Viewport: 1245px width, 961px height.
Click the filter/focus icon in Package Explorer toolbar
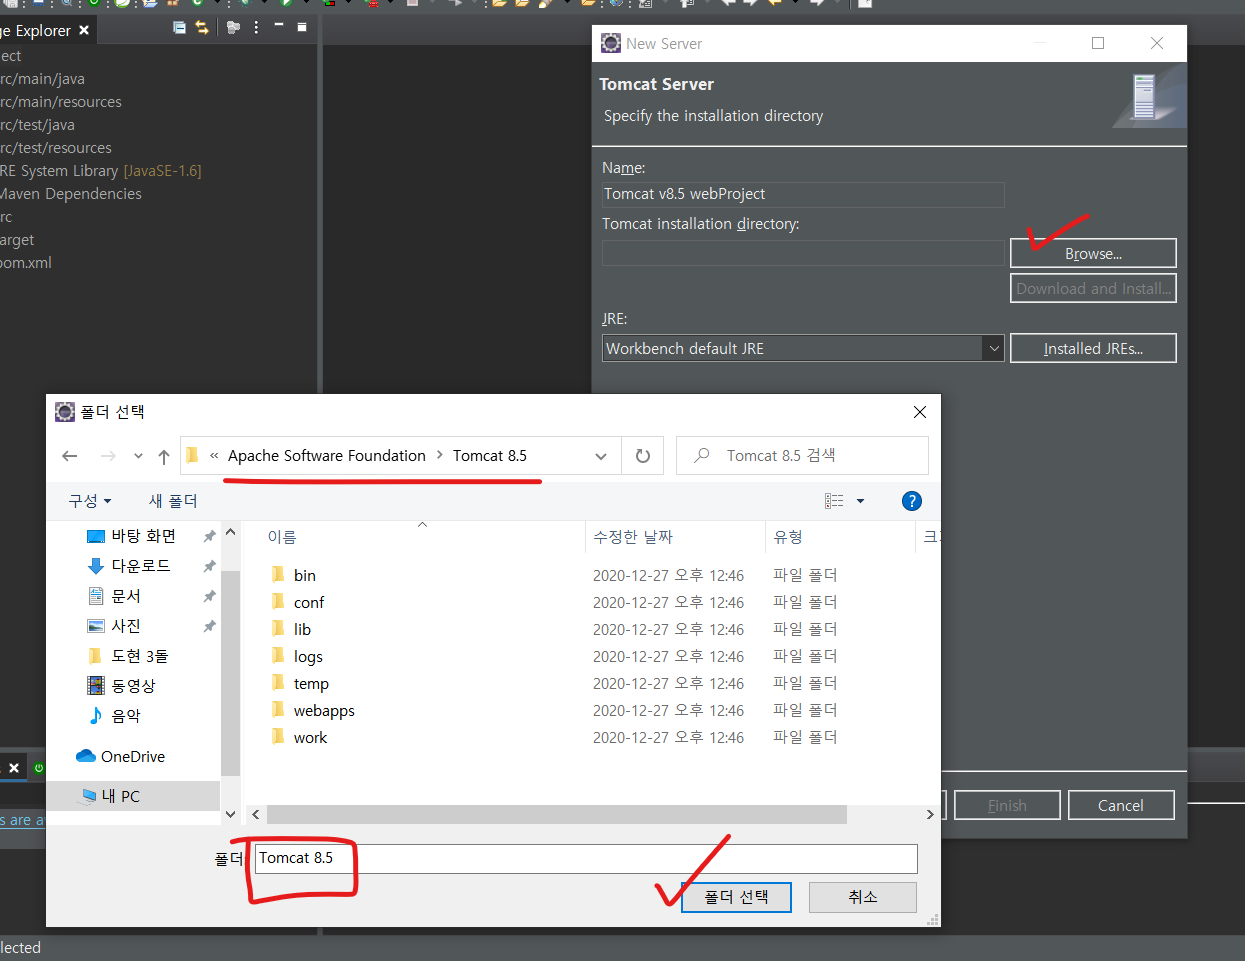click(x=233, y=28)
